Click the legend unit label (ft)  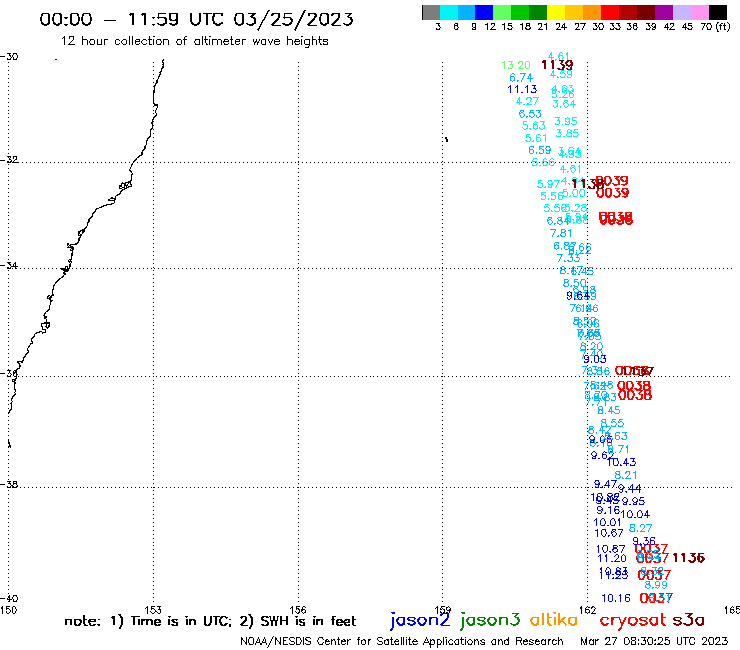[x=723, y=26]
